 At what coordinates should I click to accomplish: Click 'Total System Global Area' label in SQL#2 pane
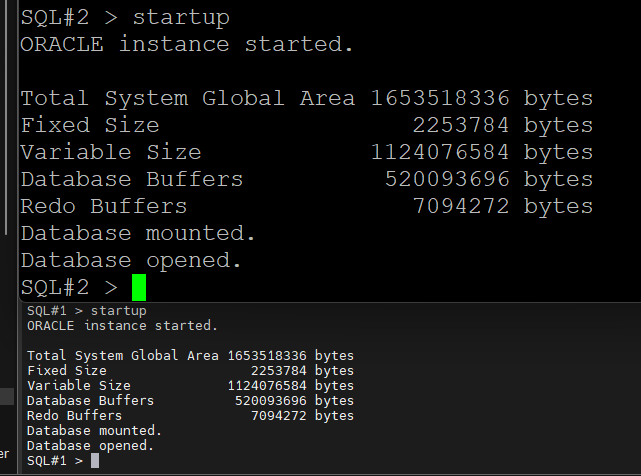click(188, 98)
